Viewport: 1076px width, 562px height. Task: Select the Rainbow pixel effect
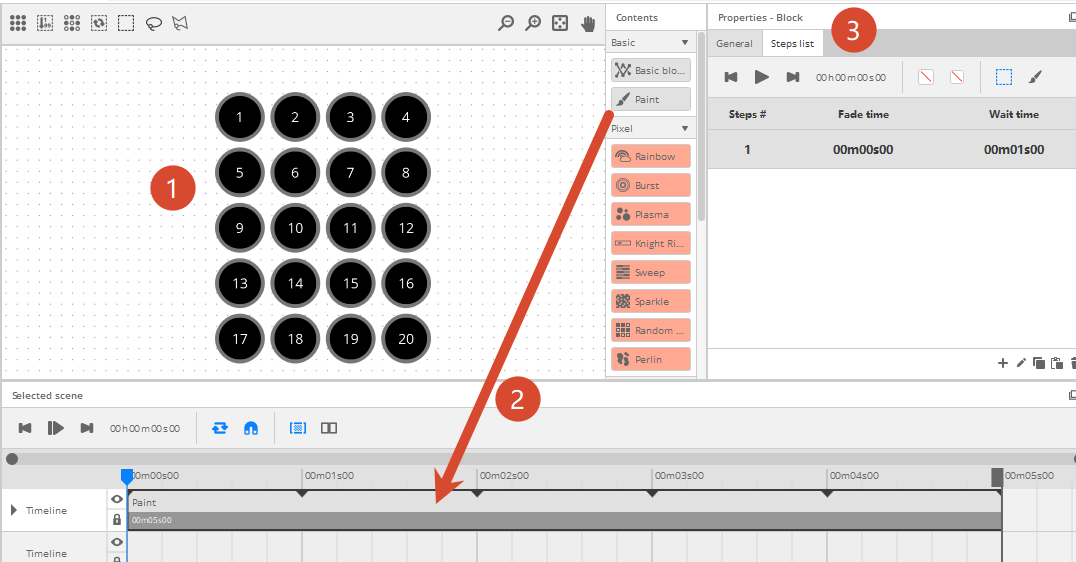650,157
